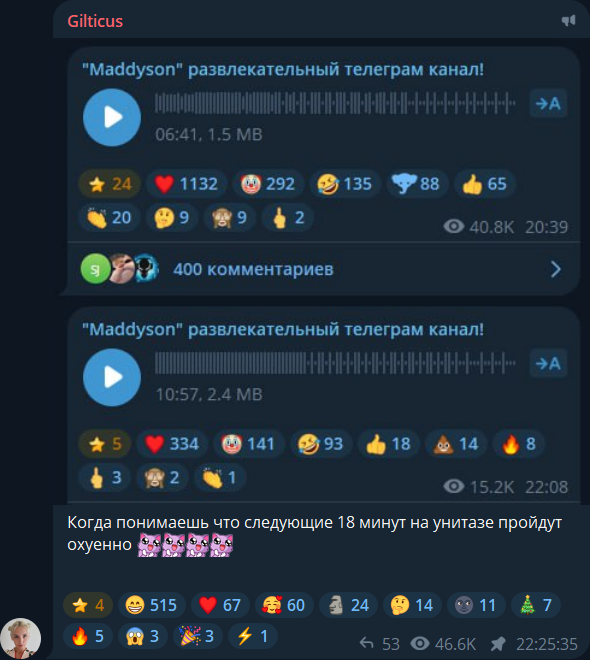Play the 06:41 voice message
The image size is (590, 660).
point(112,117)
